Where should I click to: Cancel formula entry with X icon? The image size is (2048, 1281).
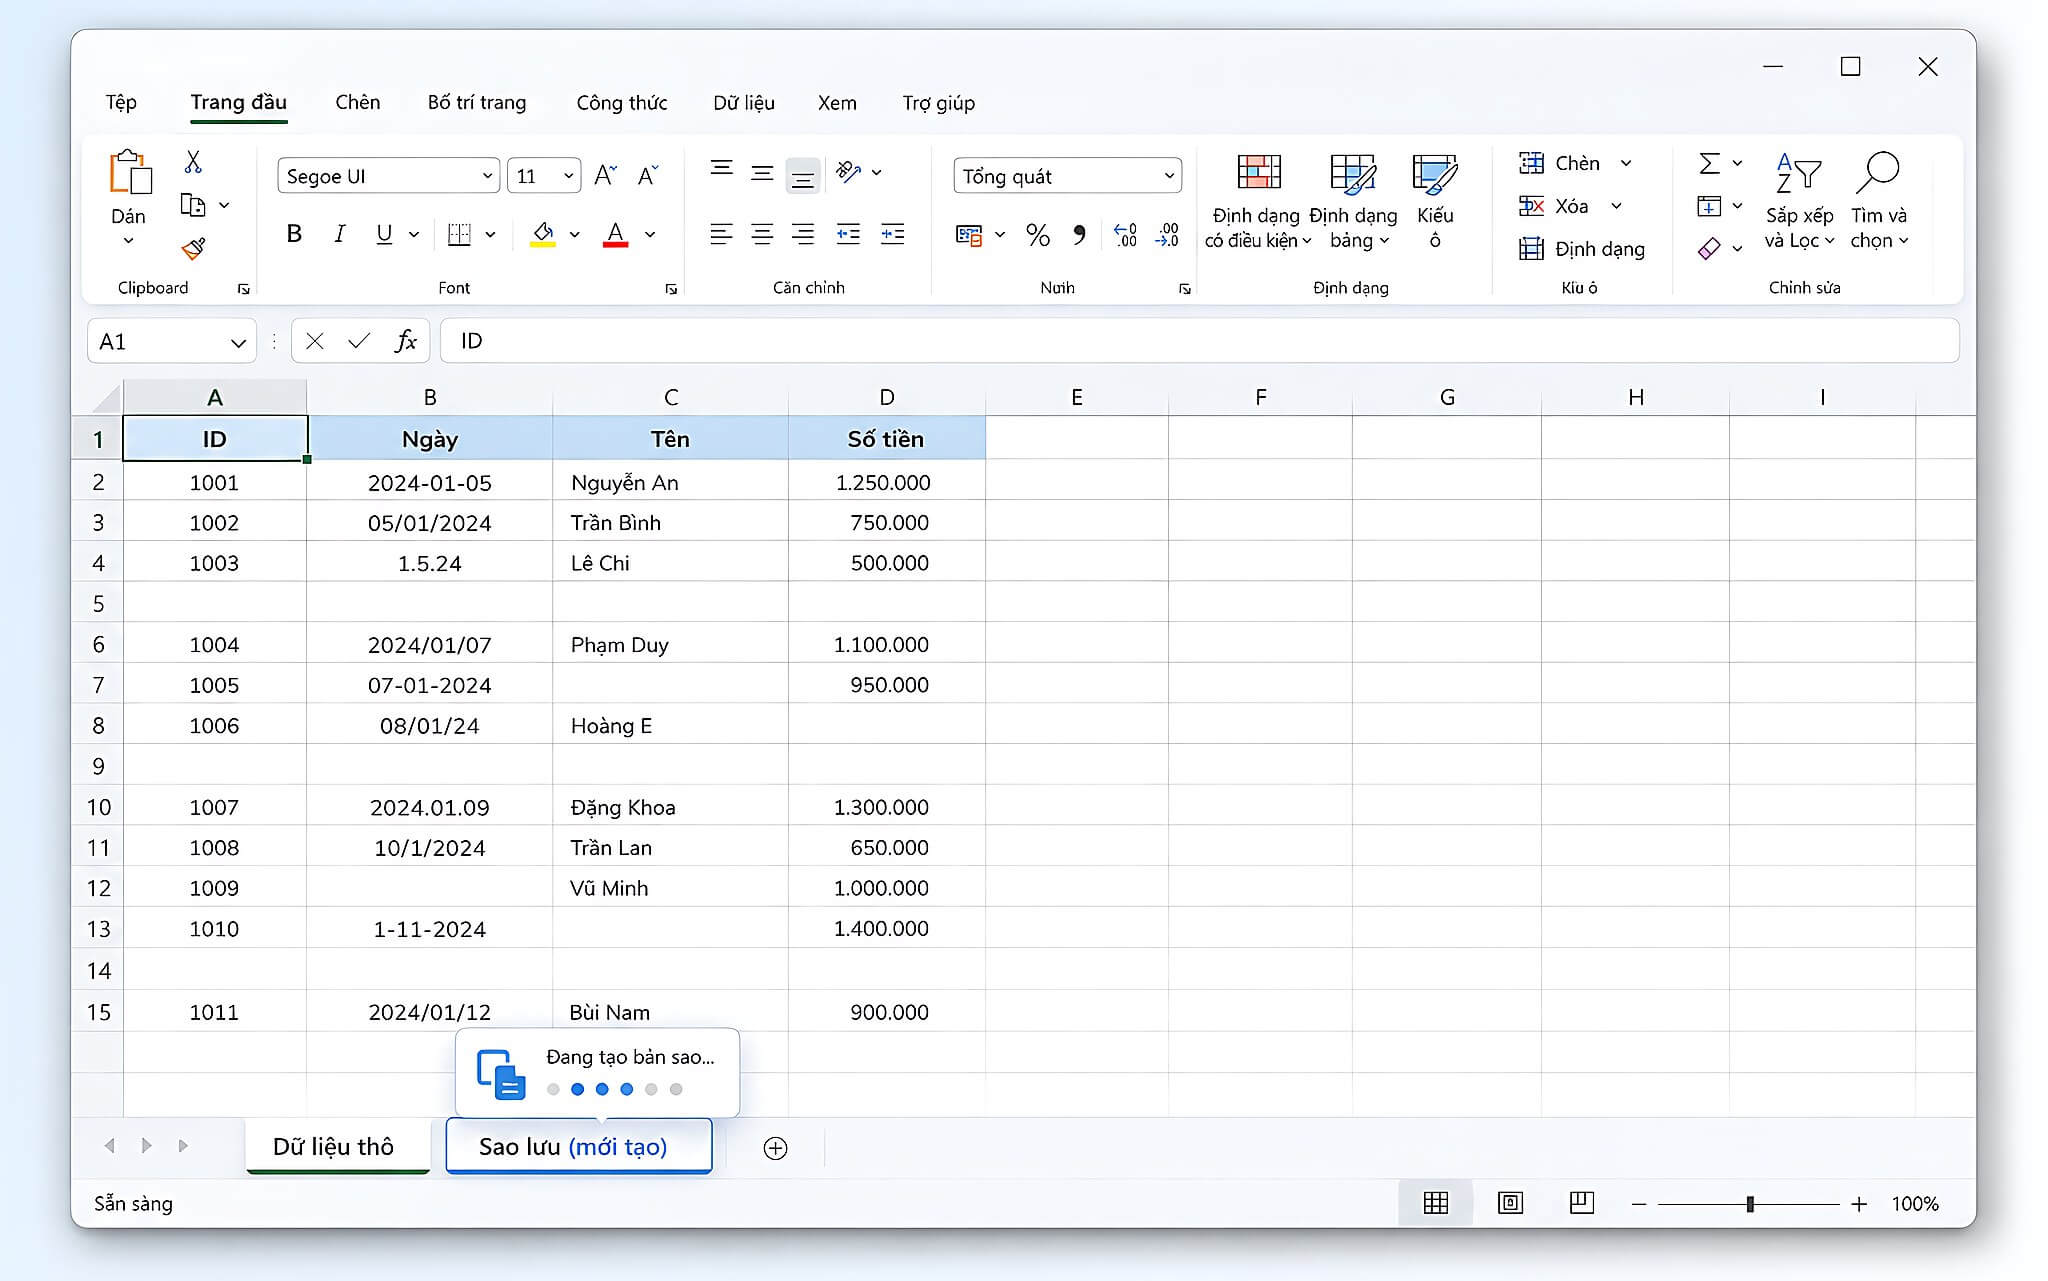pos(315,341)
